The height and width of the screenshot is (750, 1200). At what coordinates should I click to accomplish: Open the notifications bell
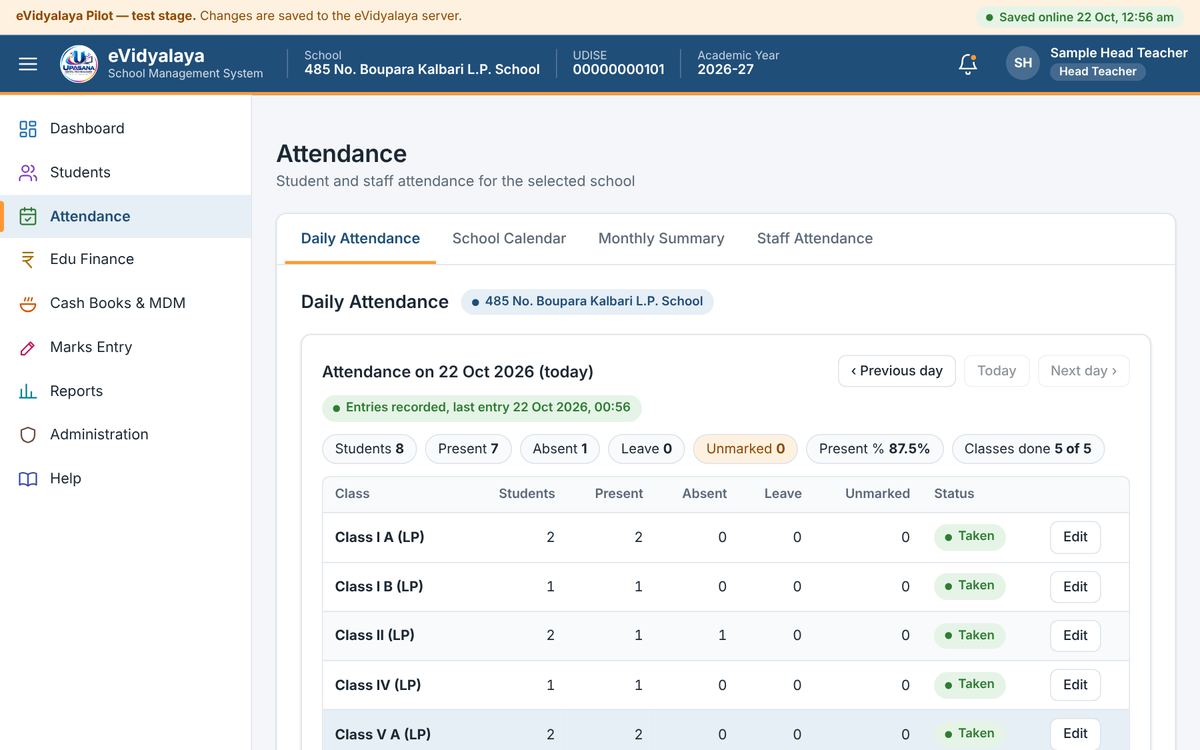coord(967,64)
